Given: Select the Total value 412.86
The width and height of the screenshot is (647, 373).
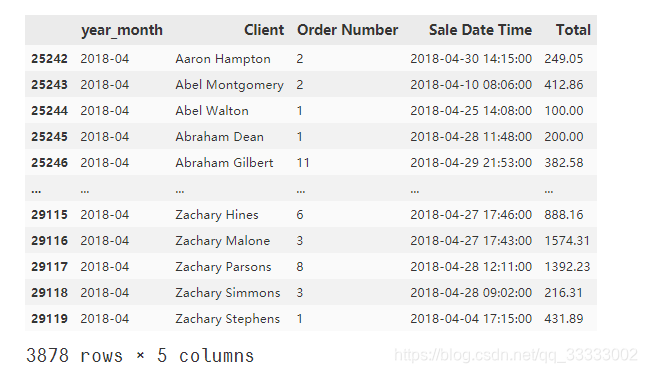Looking at the screenshot, I should [x=563, y=85].
